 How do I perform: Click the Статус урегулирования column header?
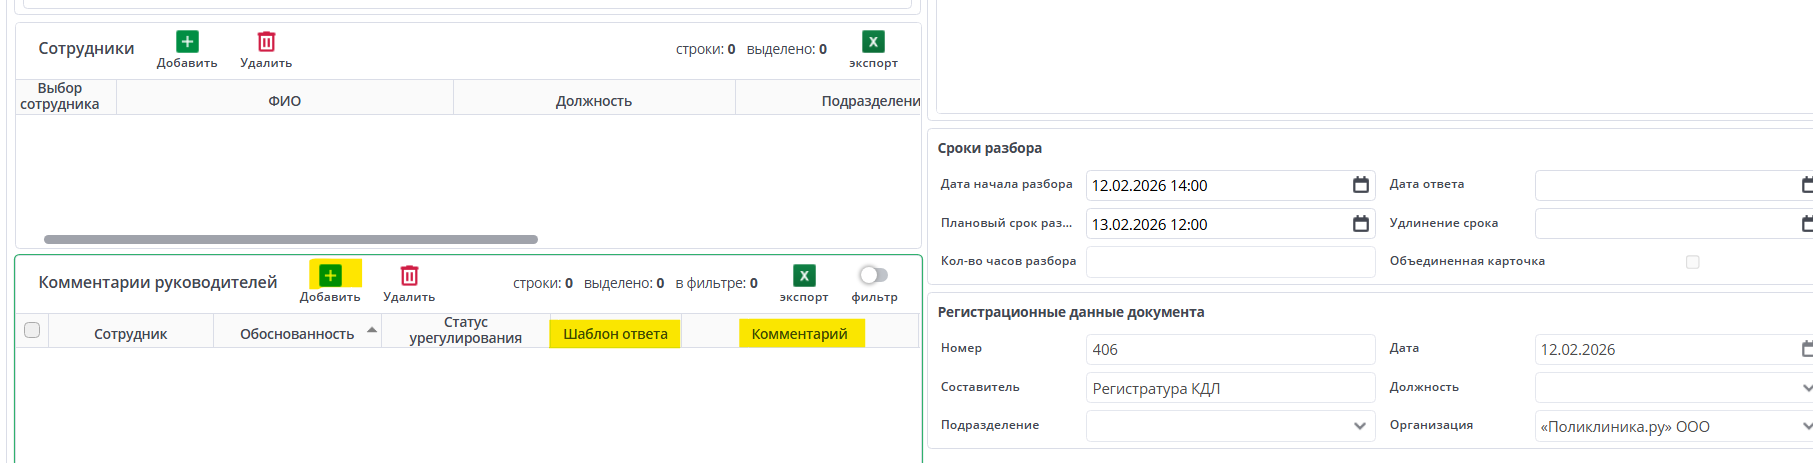pos(466,330)
